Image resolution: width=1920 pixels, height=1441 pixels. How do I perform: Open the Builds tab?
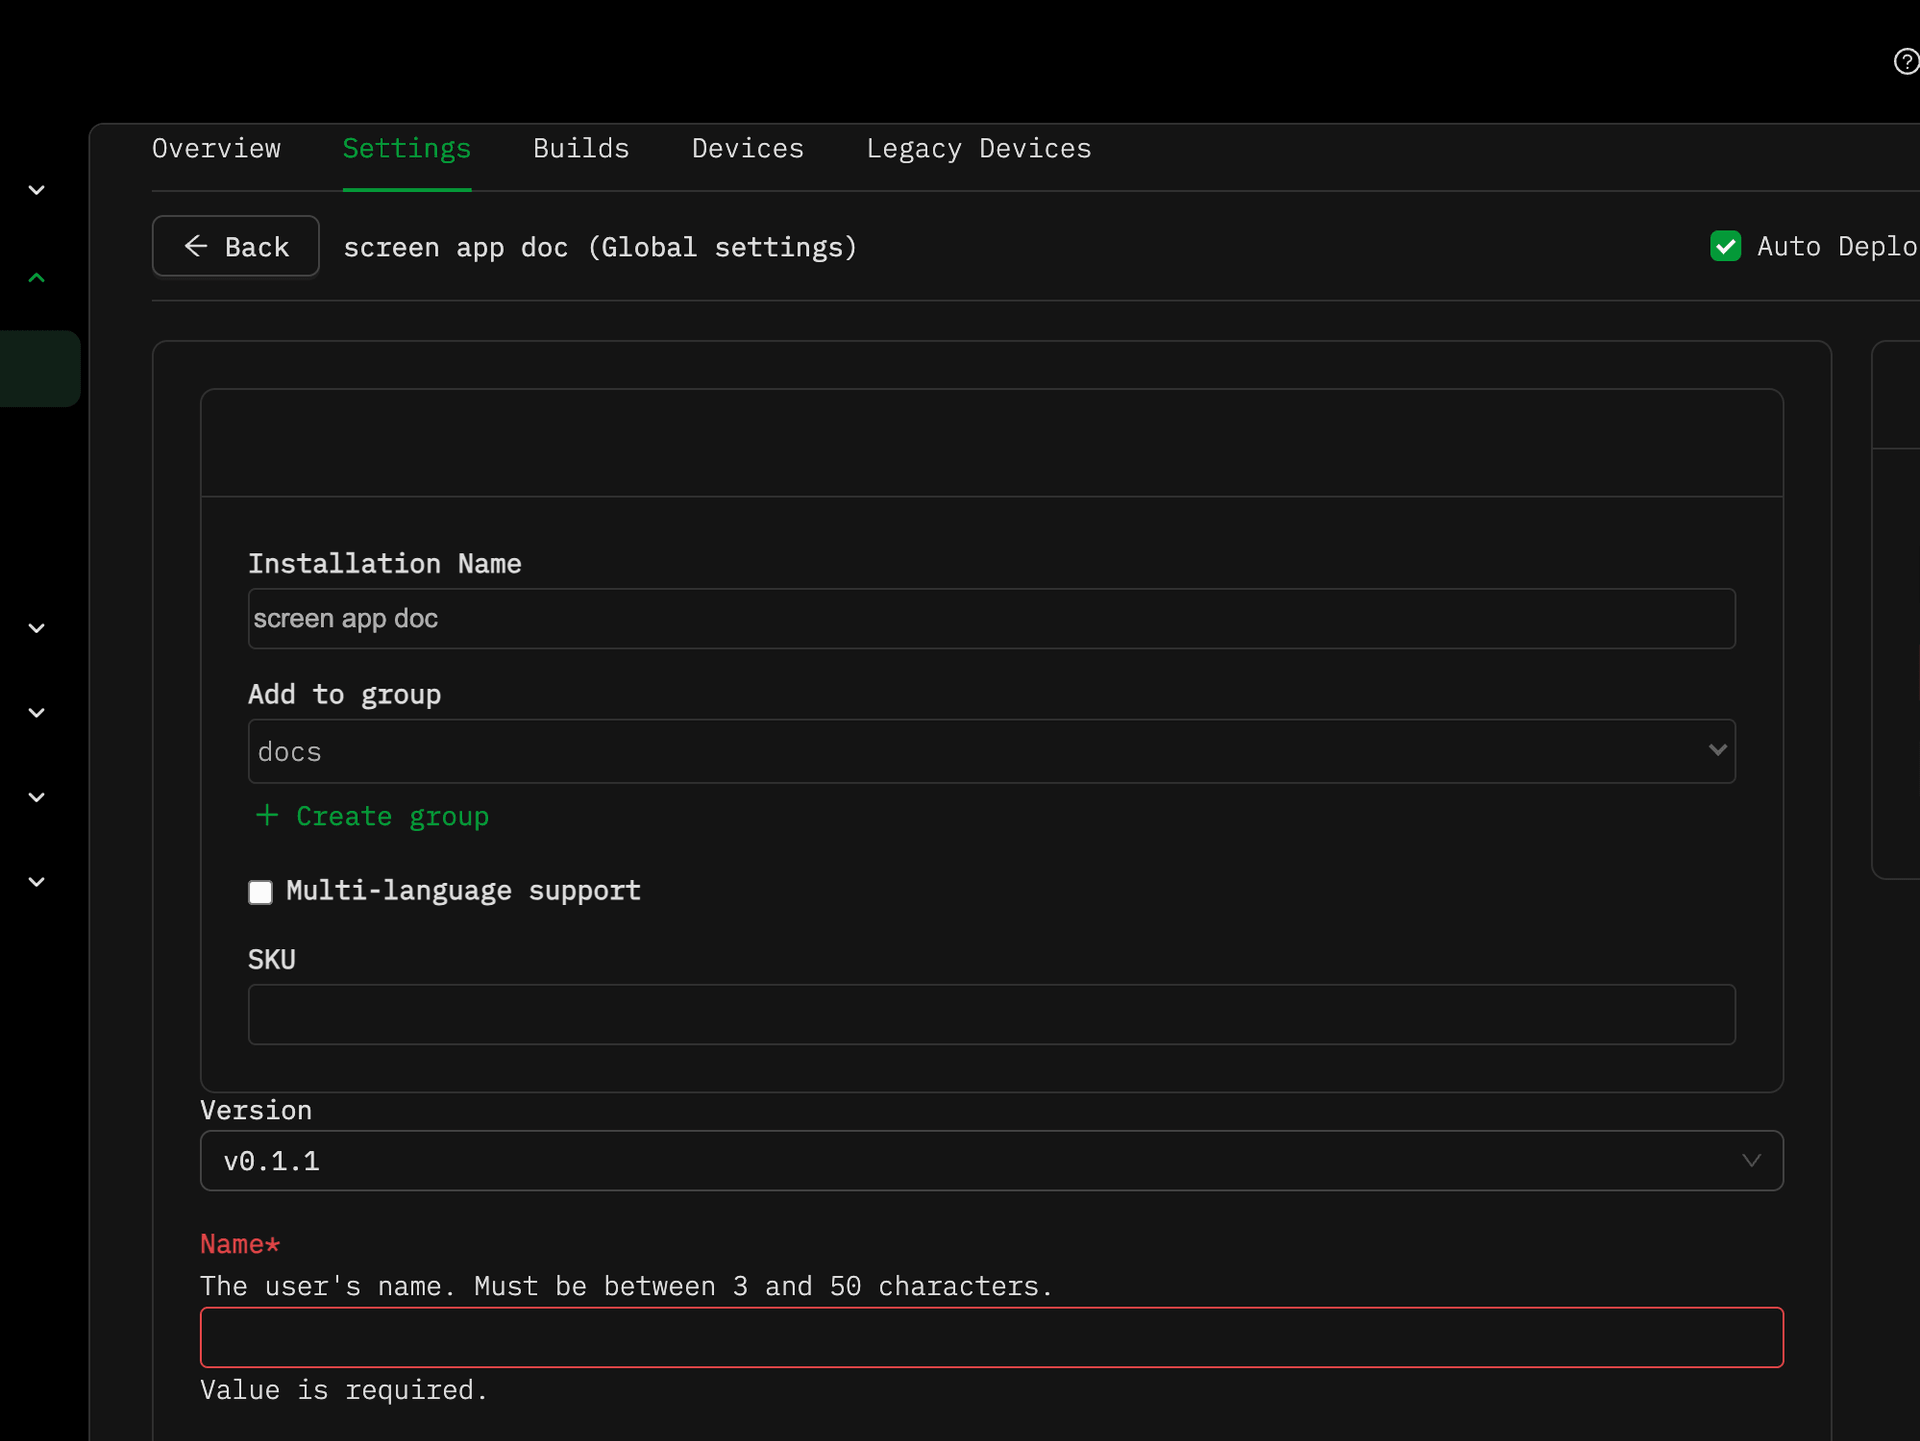pyautogui.click(x=581, y=149)
